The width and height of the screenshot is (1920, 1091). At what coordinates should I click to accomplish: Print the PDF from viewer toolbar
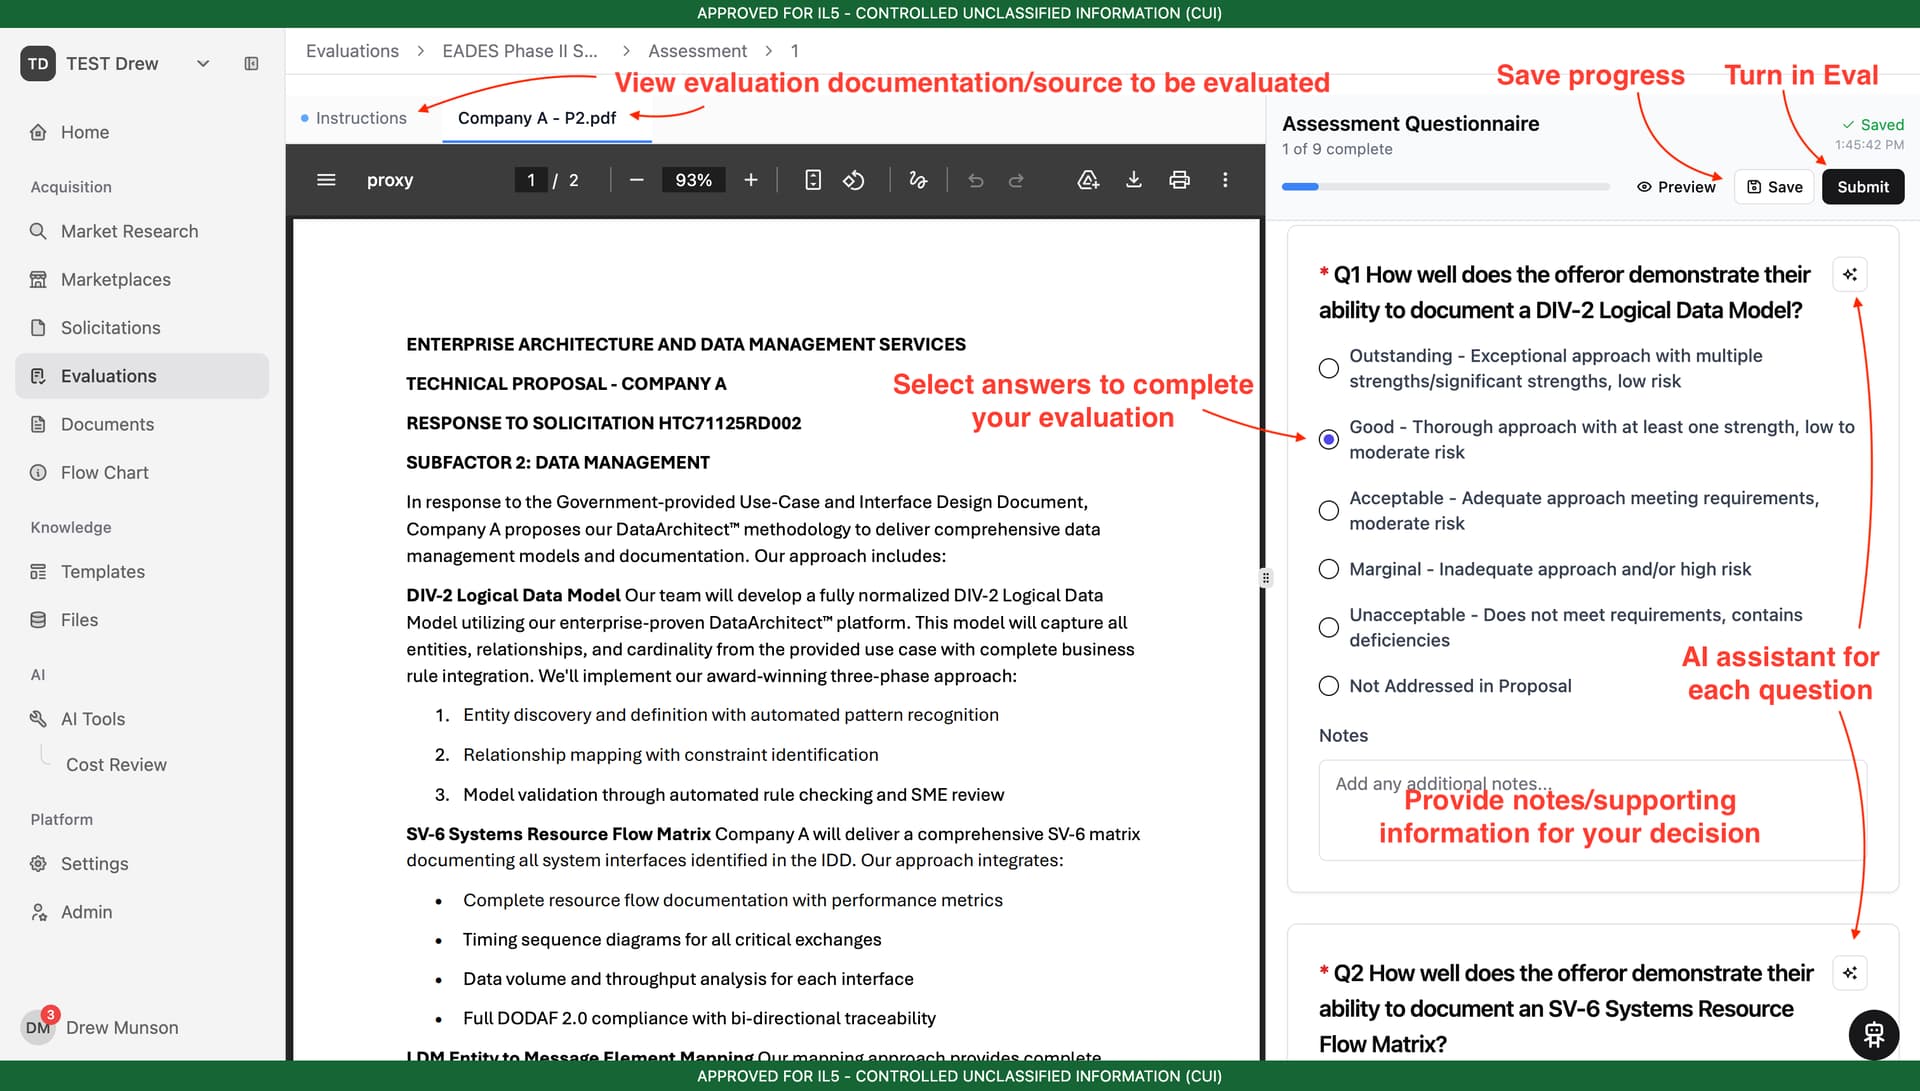pyautogui.click(x=1179, y=180)
